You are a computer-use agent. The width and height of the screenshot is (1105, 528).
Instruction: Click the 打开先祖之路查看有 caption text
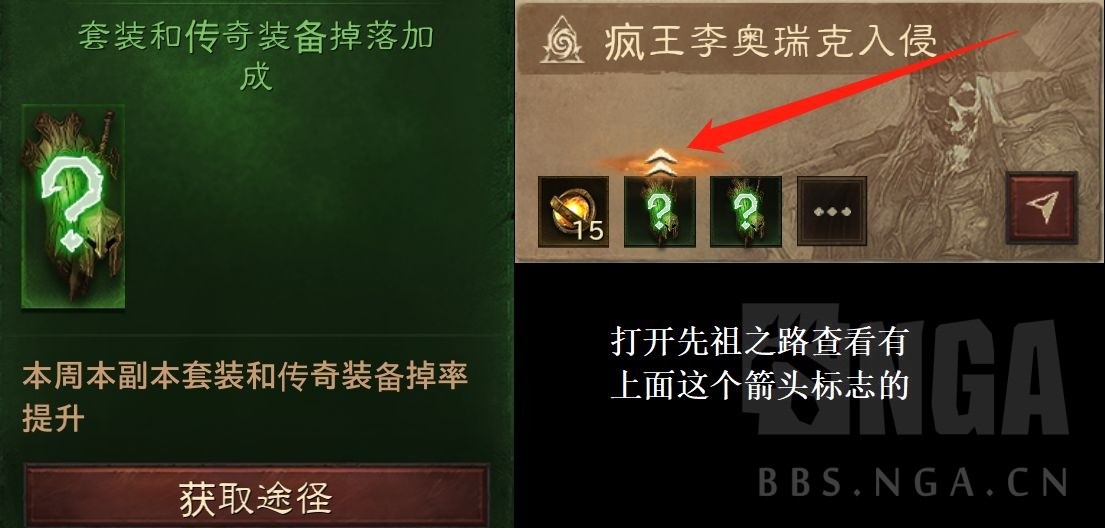tap(758, 343)
